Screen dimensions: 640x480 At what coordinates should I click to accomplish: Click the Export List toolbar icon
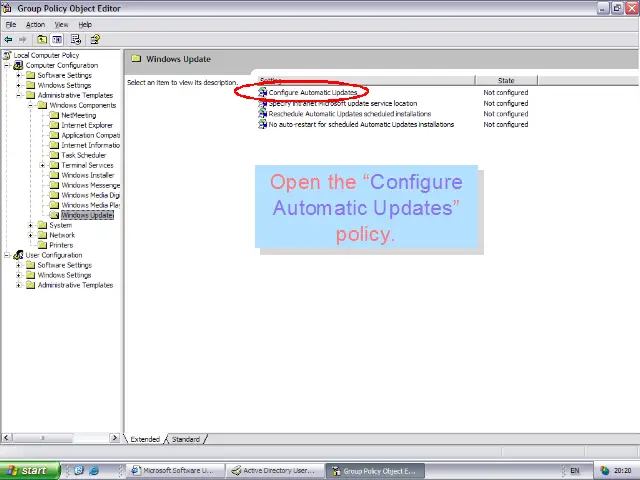[x=76, y=39]
